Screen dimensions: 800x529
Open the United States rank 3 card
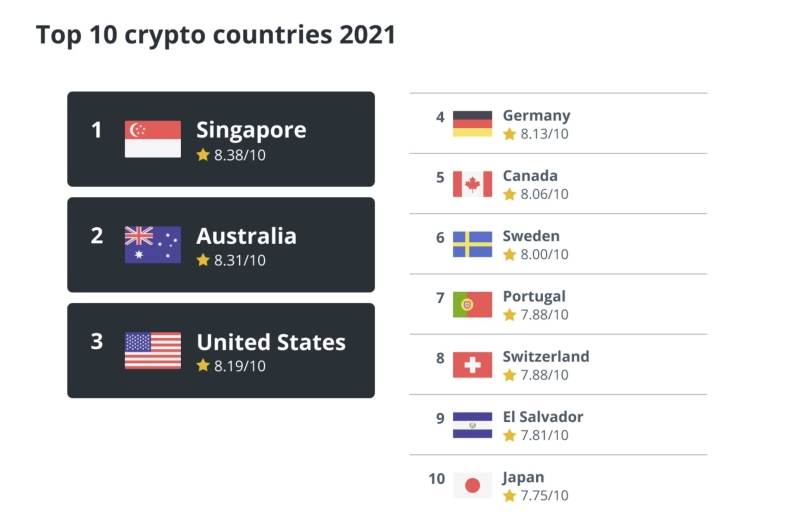pyautogui.click(x=221, y=350)
